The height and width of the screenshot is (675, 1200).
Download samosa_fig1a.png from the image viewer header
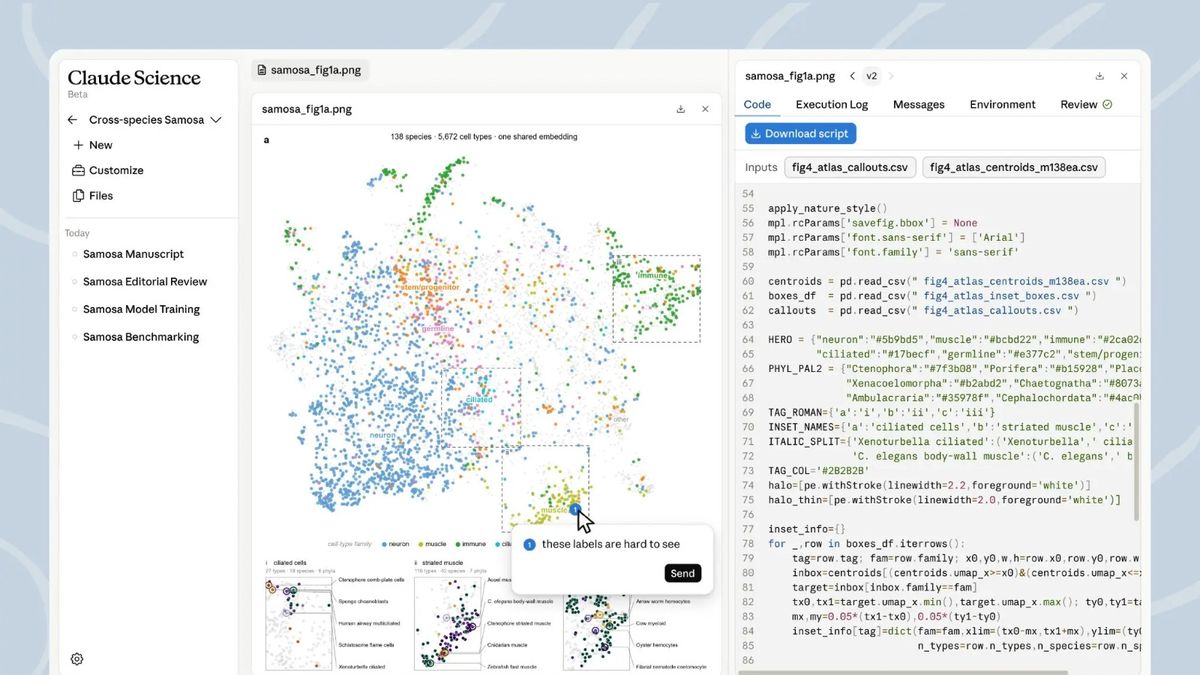681,109
